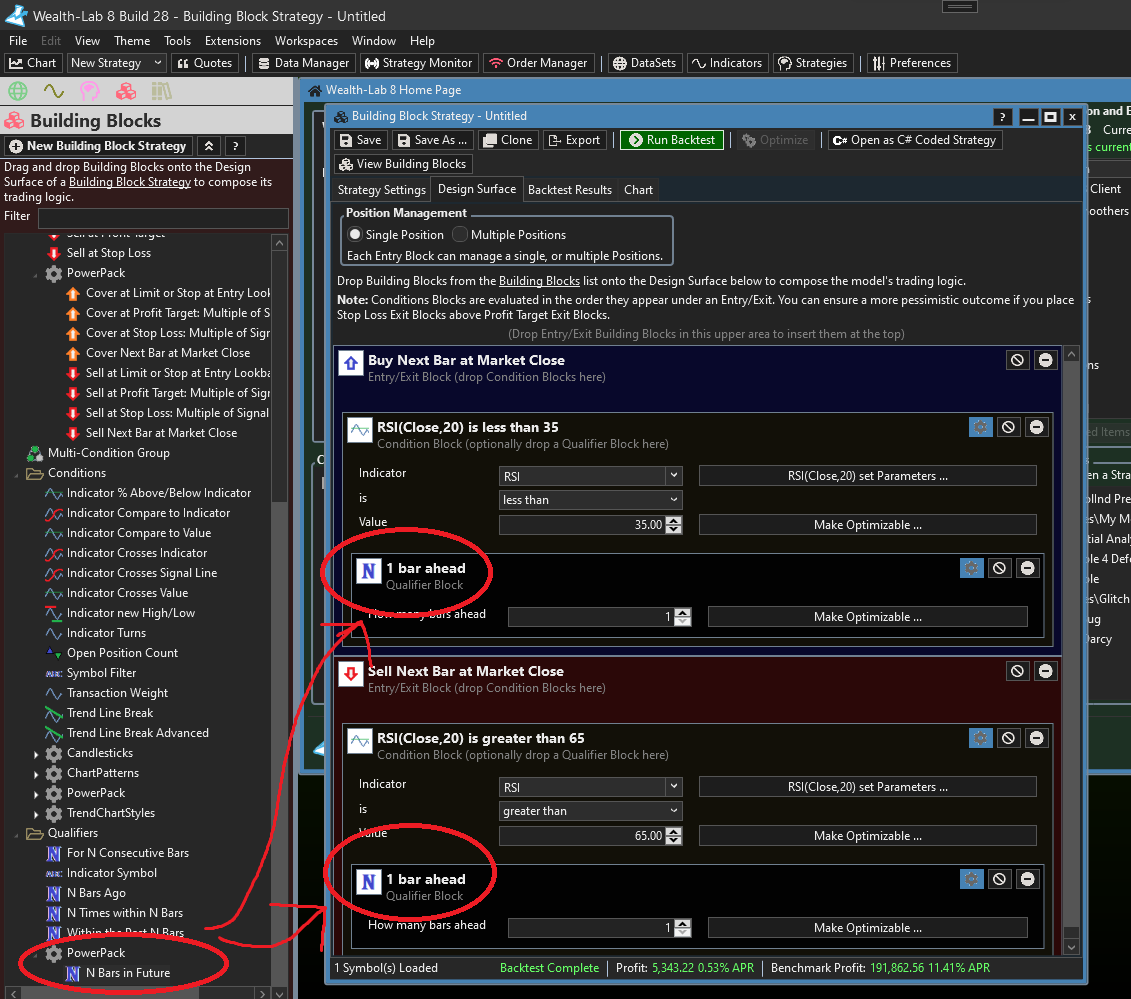
Task: Click Make Optimizable for value 35.00
Action: coord(867,525)
